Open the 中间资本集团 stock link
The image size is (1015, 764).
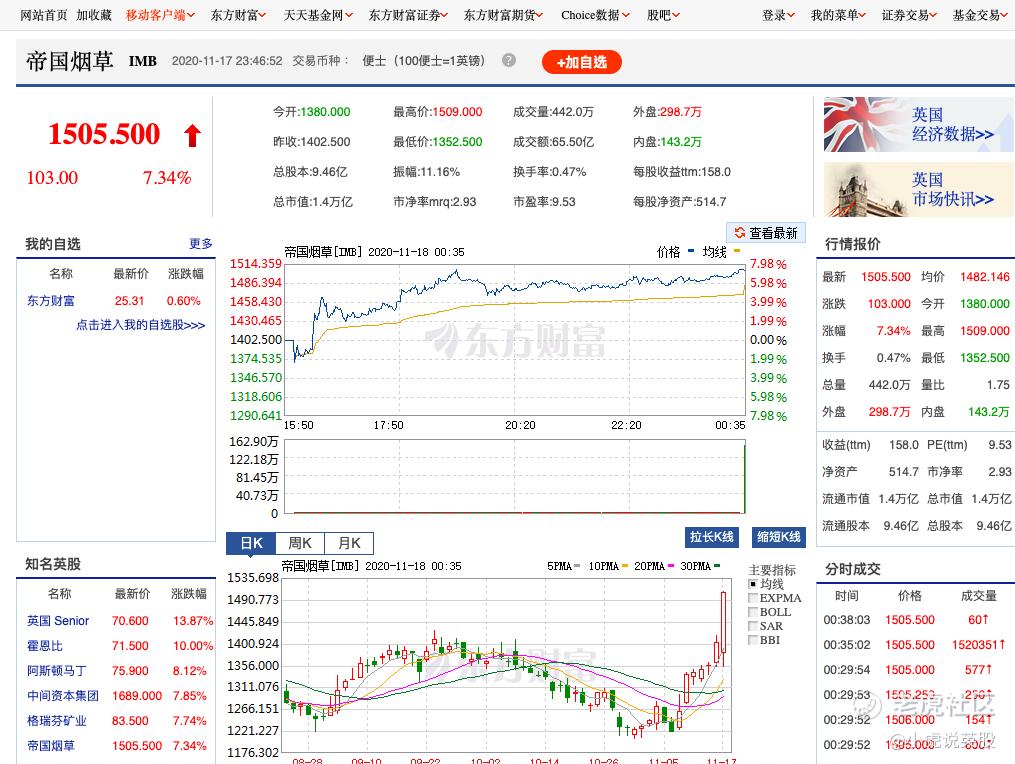[x=63, y=695]
